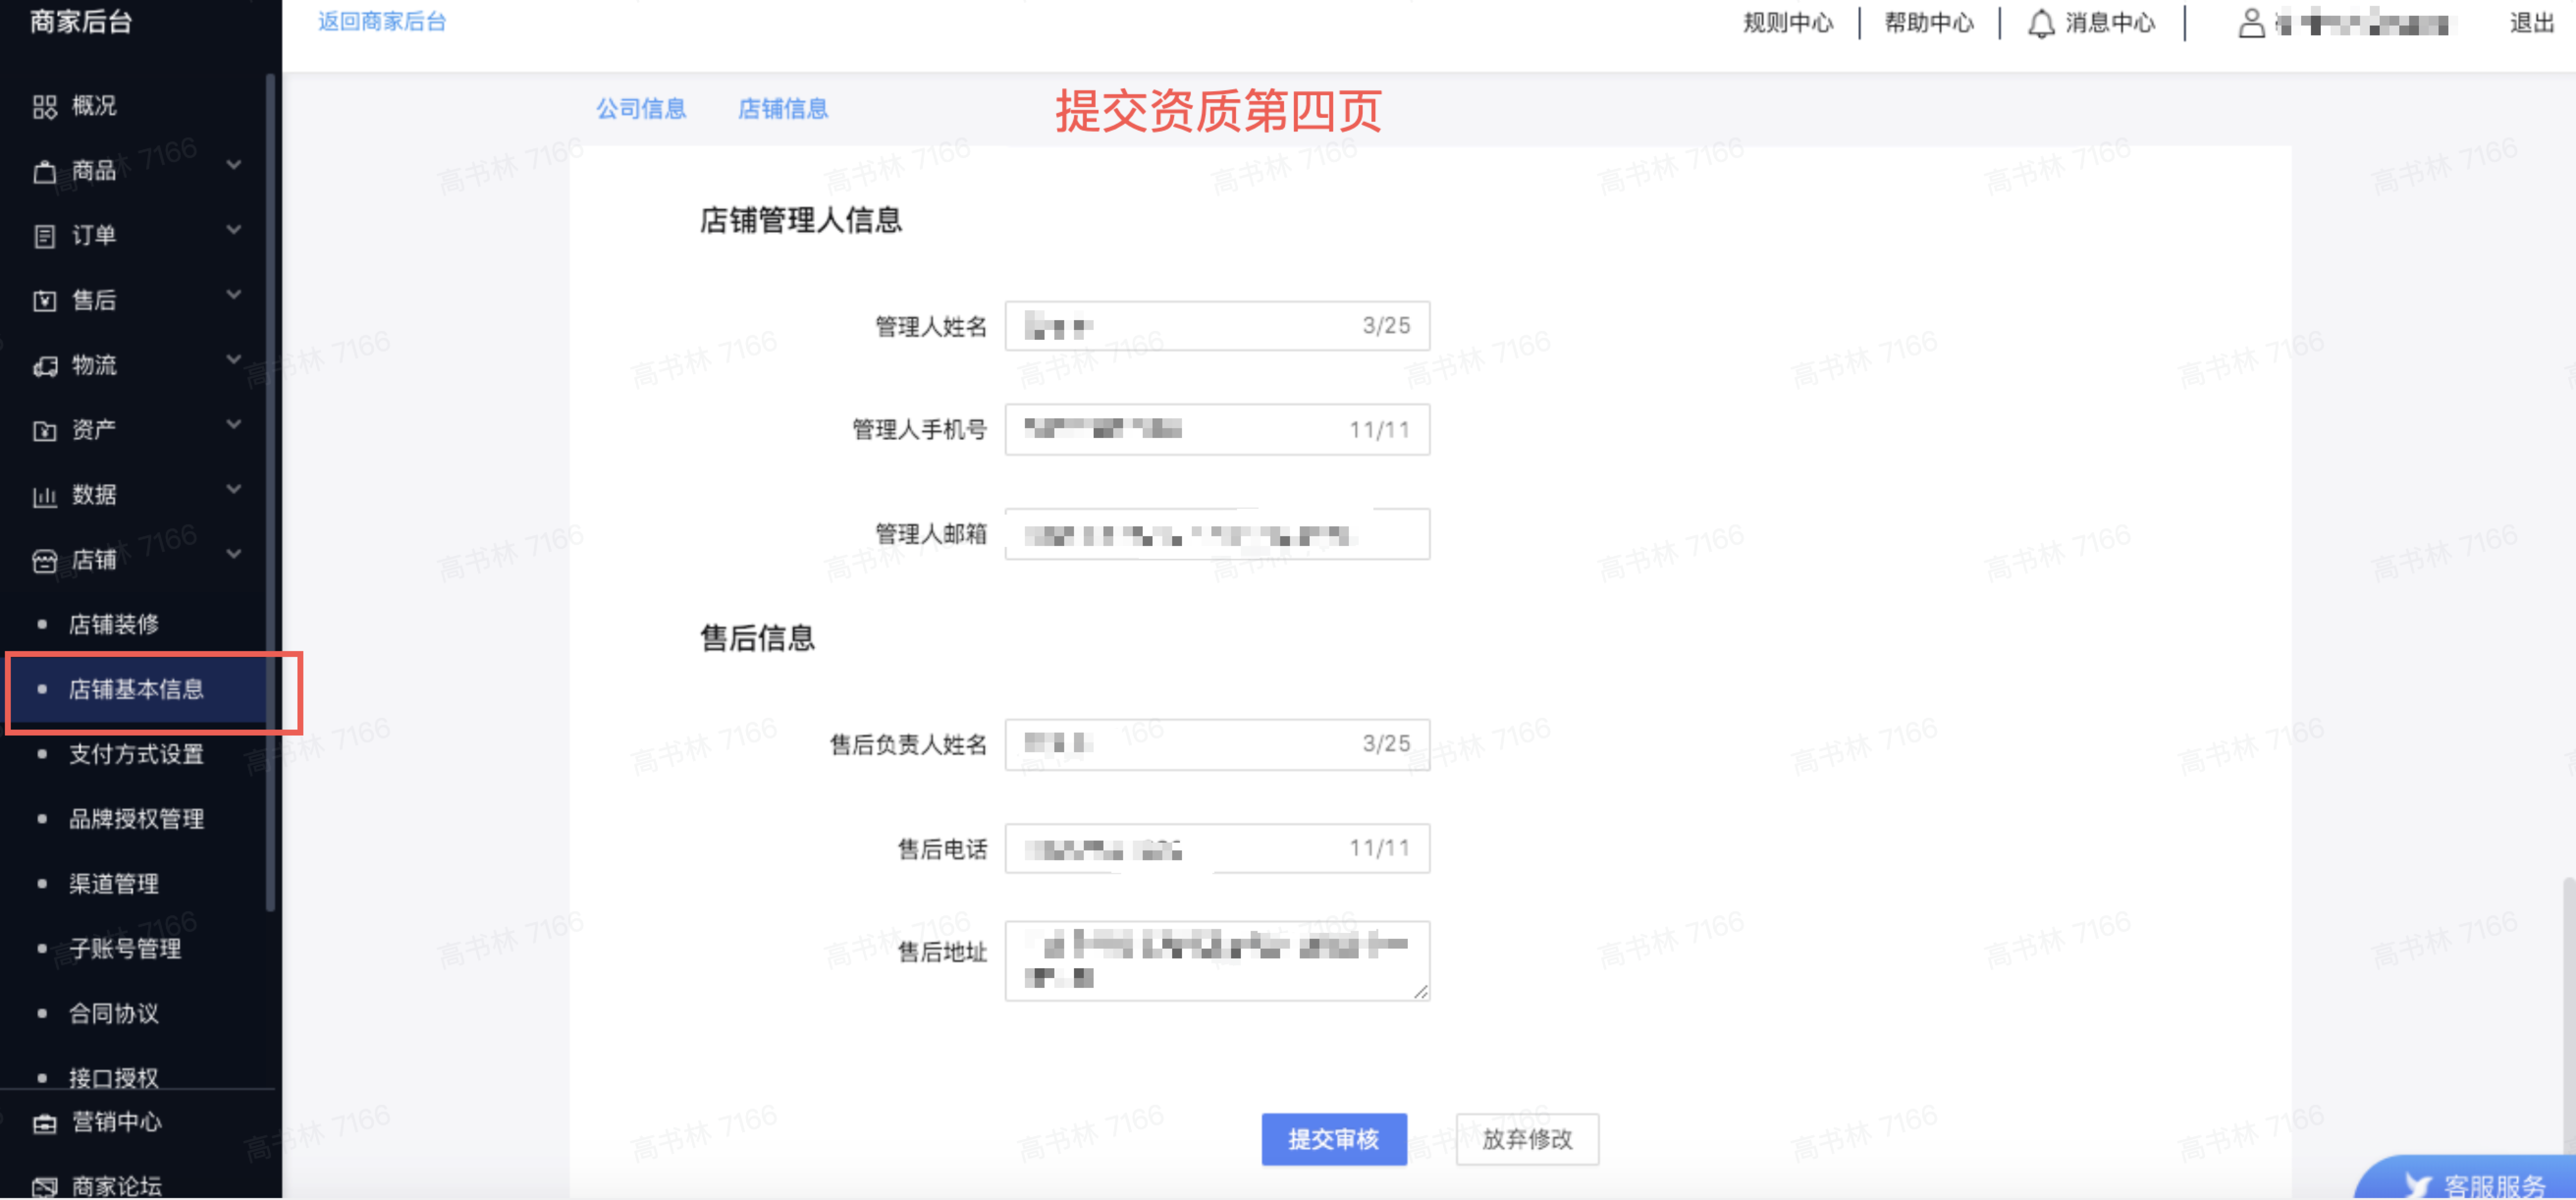Expand the 资产 menu chevron
Viewport: 2576px width, 1200px height.
point(234,424)
